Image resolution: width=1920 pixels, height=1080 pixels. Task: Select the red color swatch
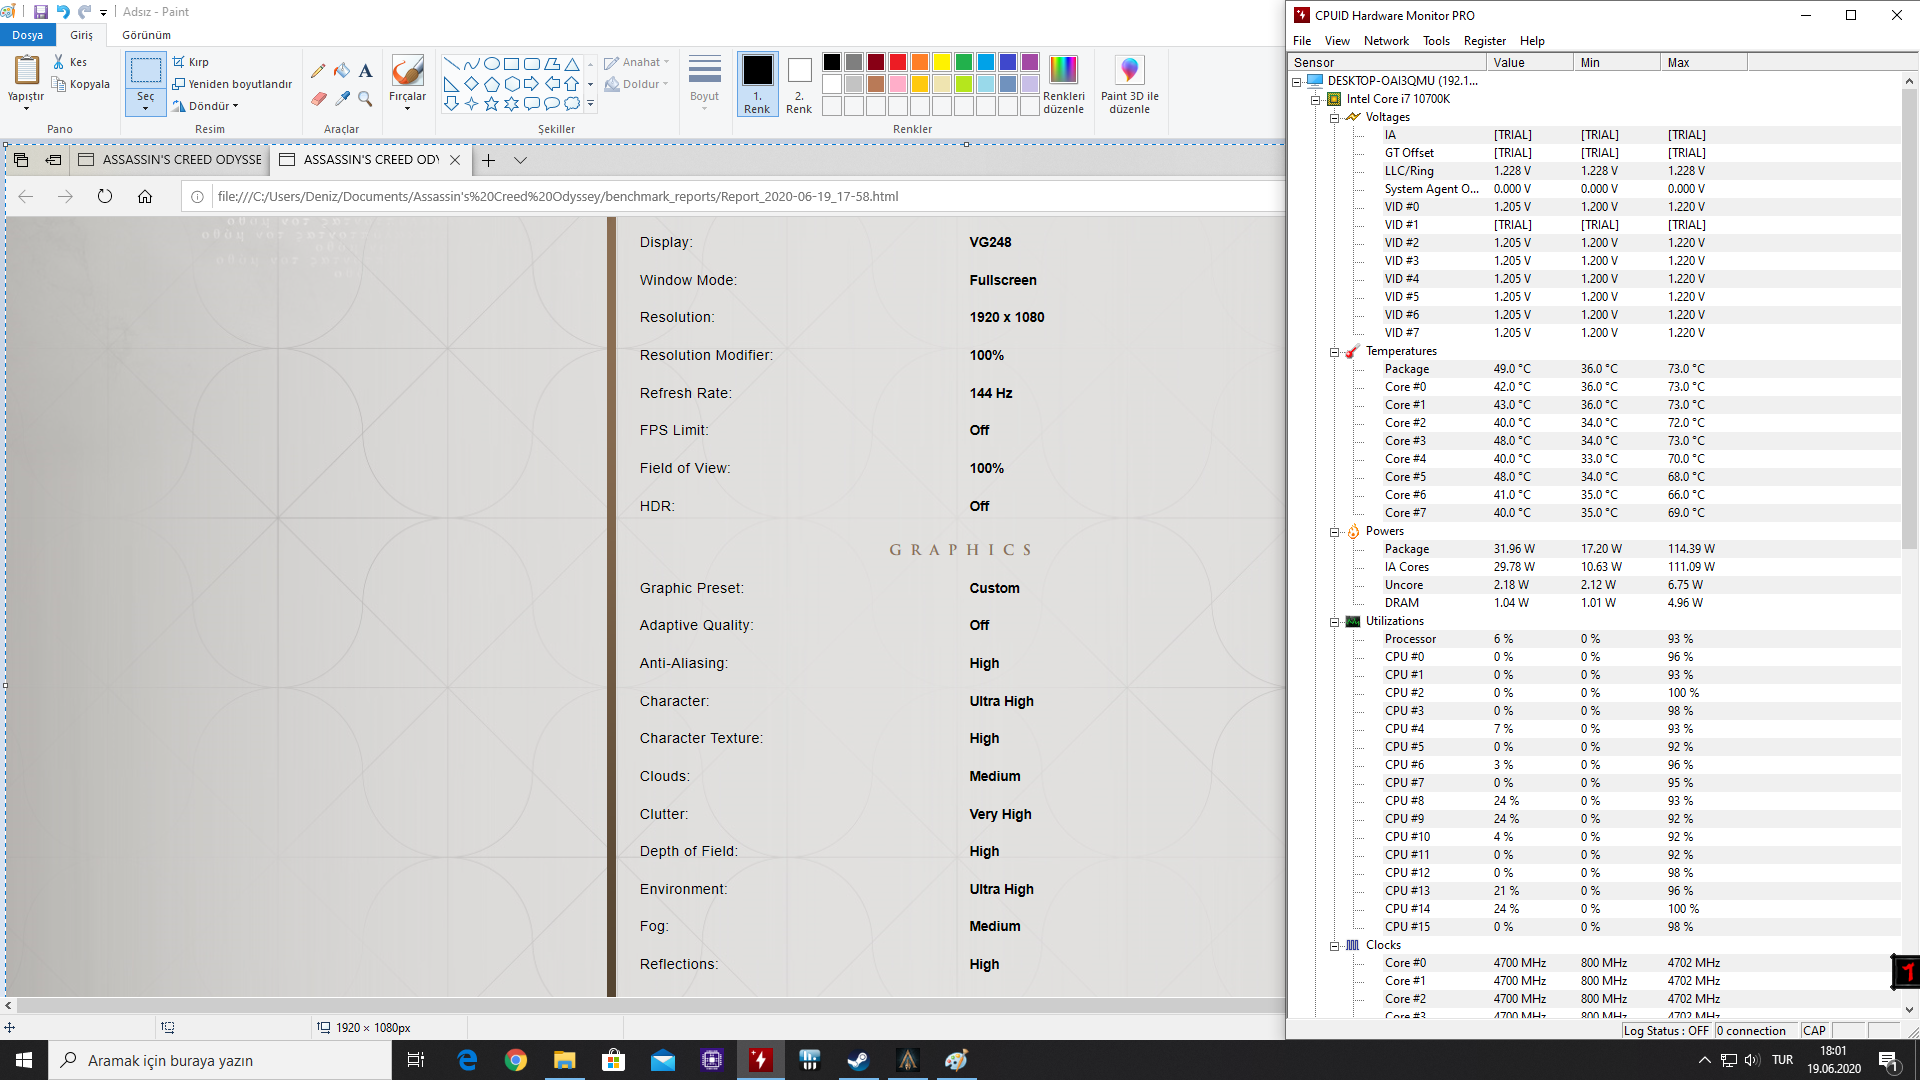click(898, 62)
